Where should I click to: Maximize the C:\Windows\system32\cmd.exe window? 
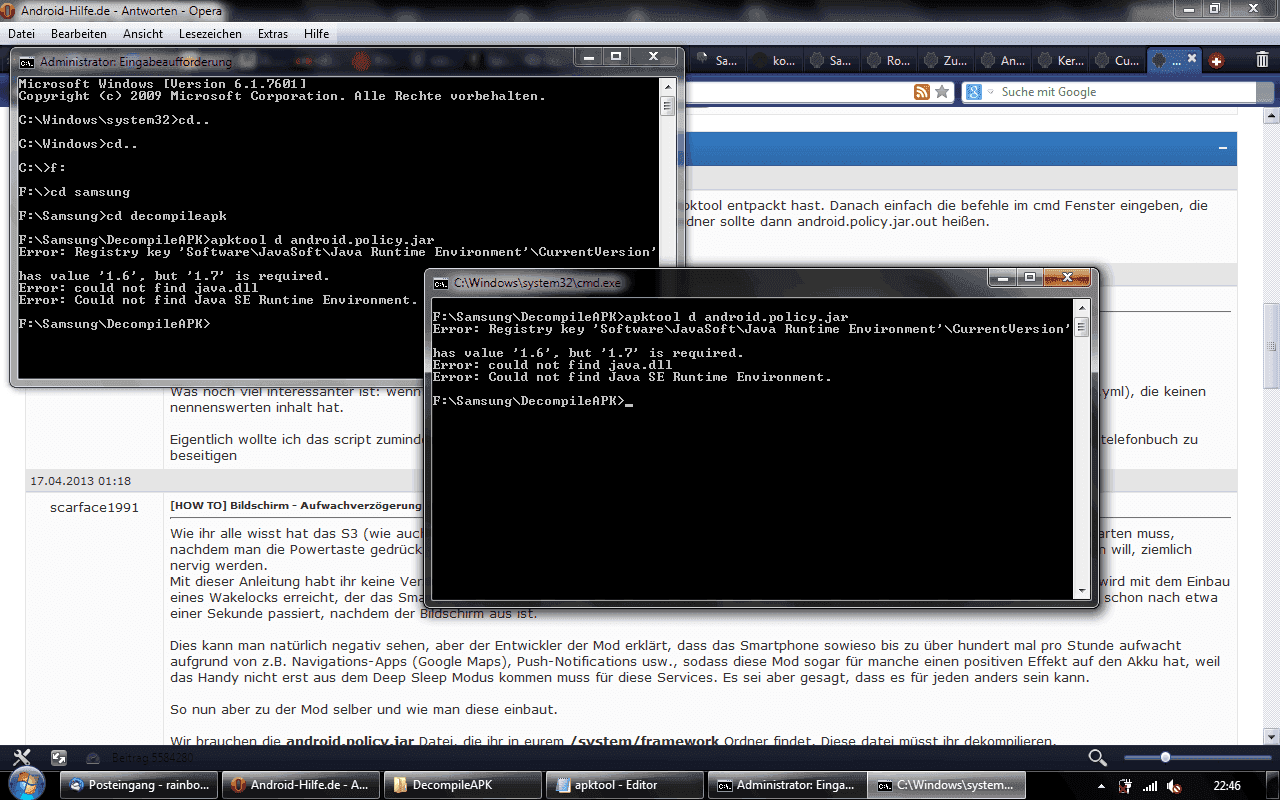tap(1030, 277)
